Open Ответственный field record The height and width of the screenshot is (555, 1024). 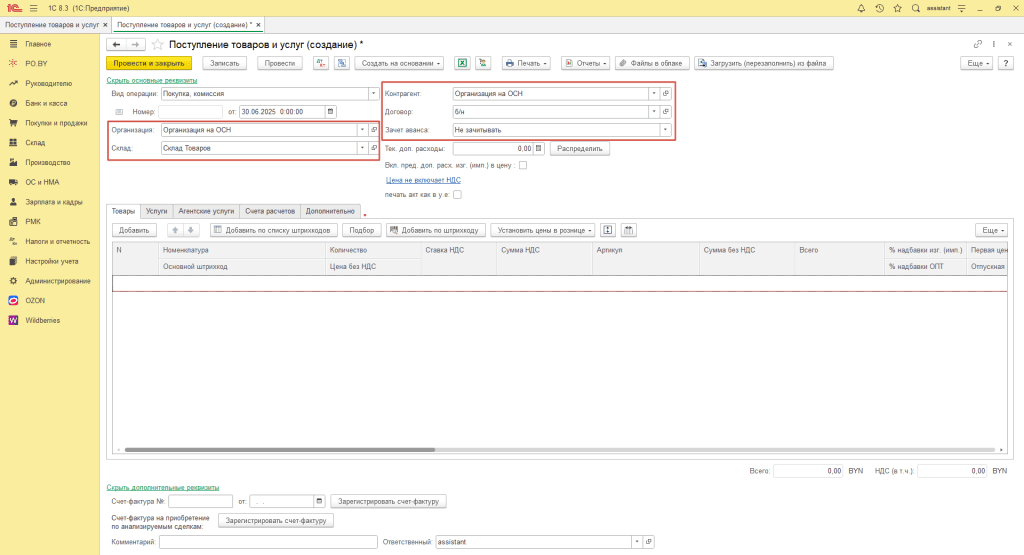pos(648,542)
